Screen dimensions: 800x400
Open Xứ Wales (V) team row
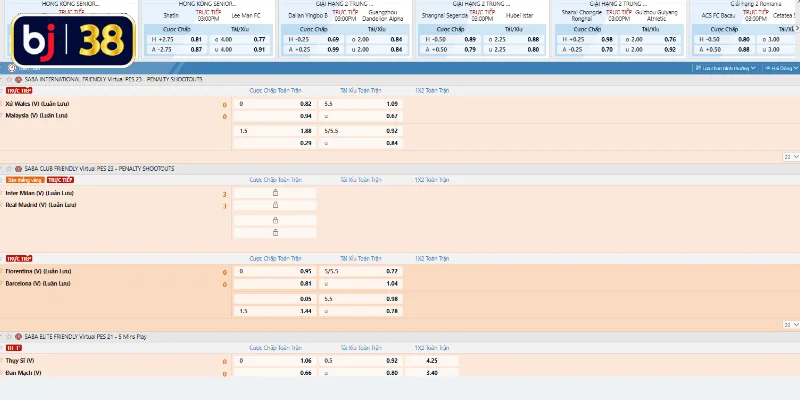pyautogui.click(x=37, y=104)
